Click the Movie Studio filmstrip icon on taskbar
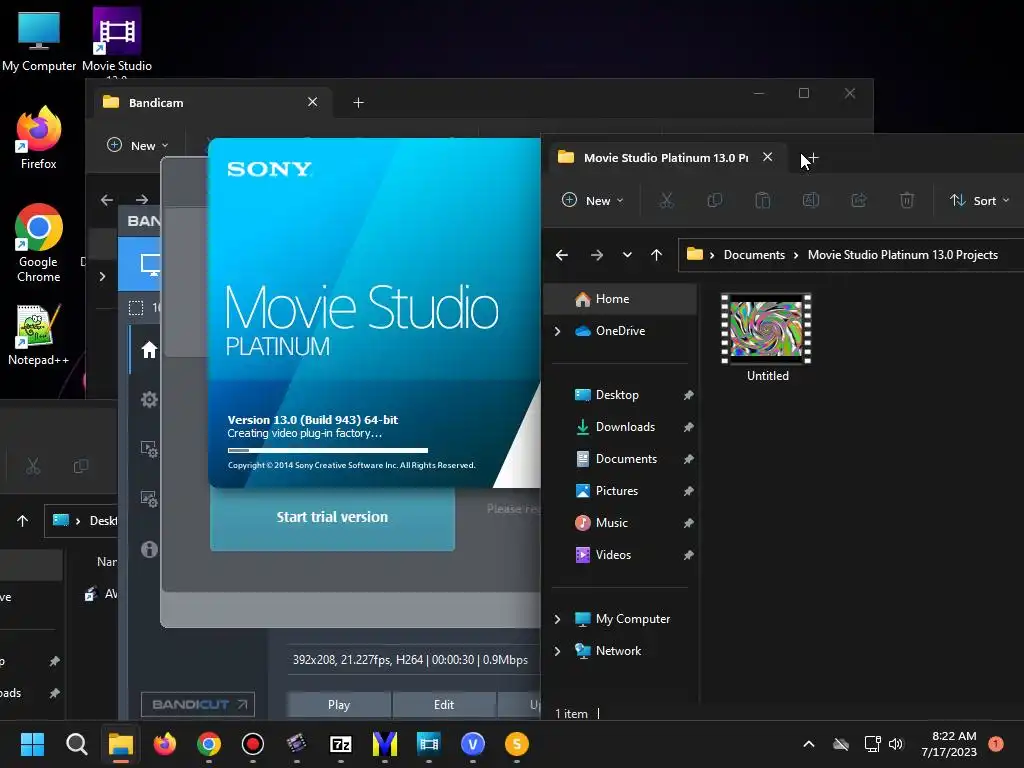This screenshot has width=1024, height=768. tap(428, 744)
